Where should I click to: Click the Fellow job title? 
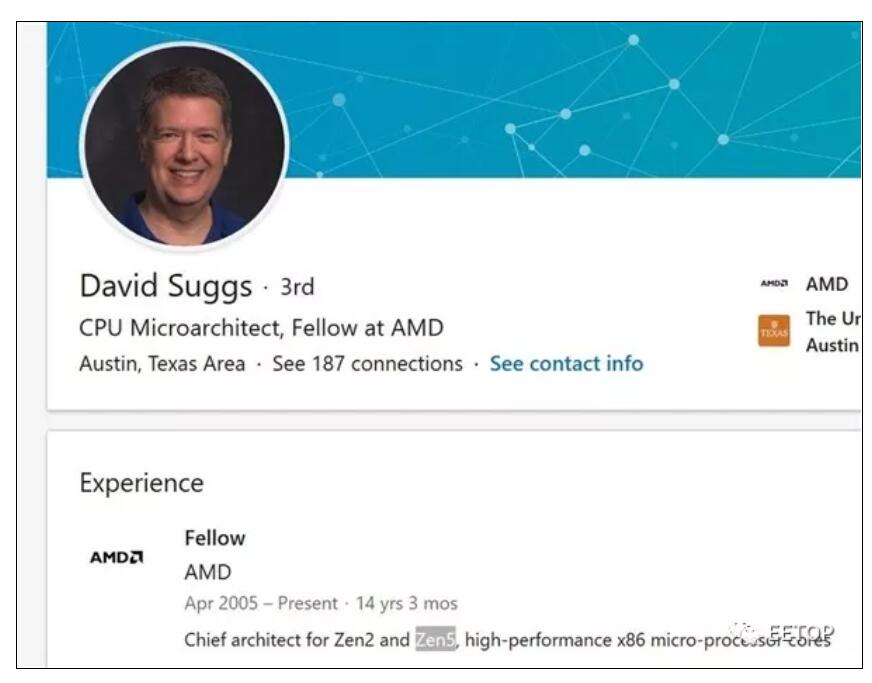click(x=215, y=538)
